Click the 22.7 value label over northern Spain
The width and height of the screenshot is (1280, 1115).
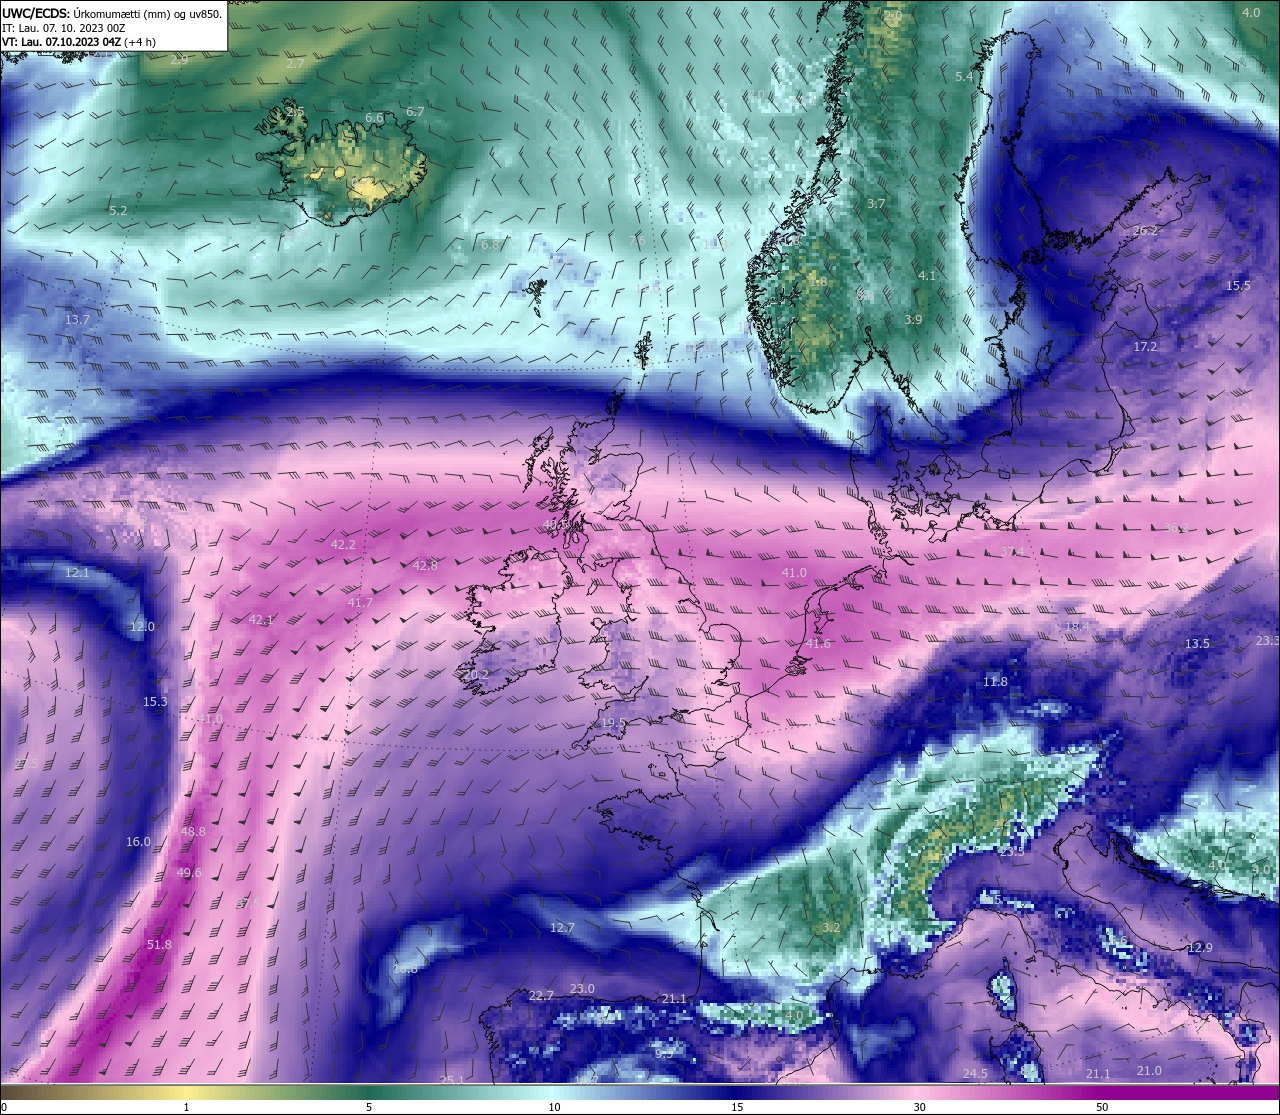[x=541, y=995]
